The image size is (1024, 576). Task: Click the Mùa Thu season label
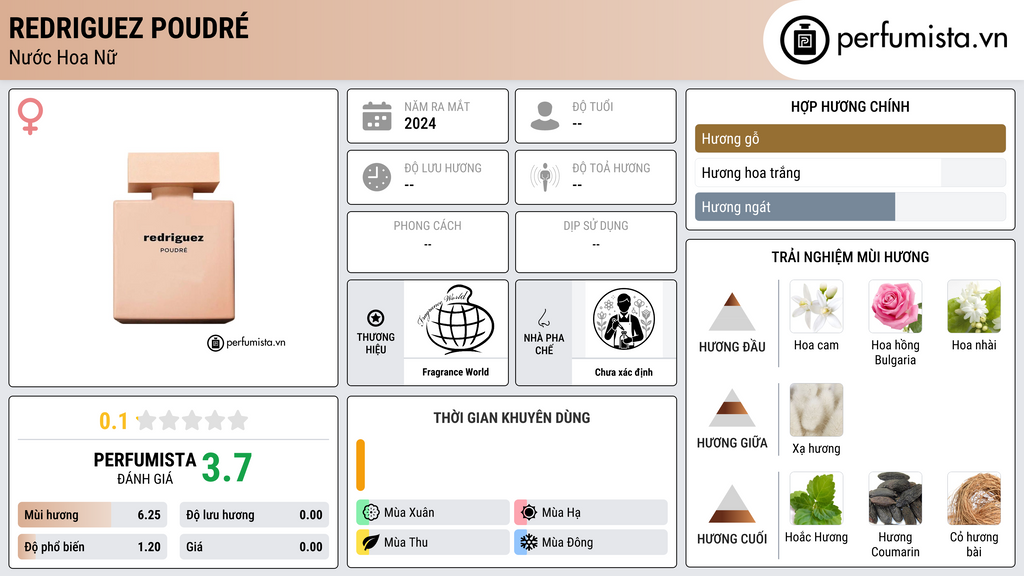[x=406, y=543]
